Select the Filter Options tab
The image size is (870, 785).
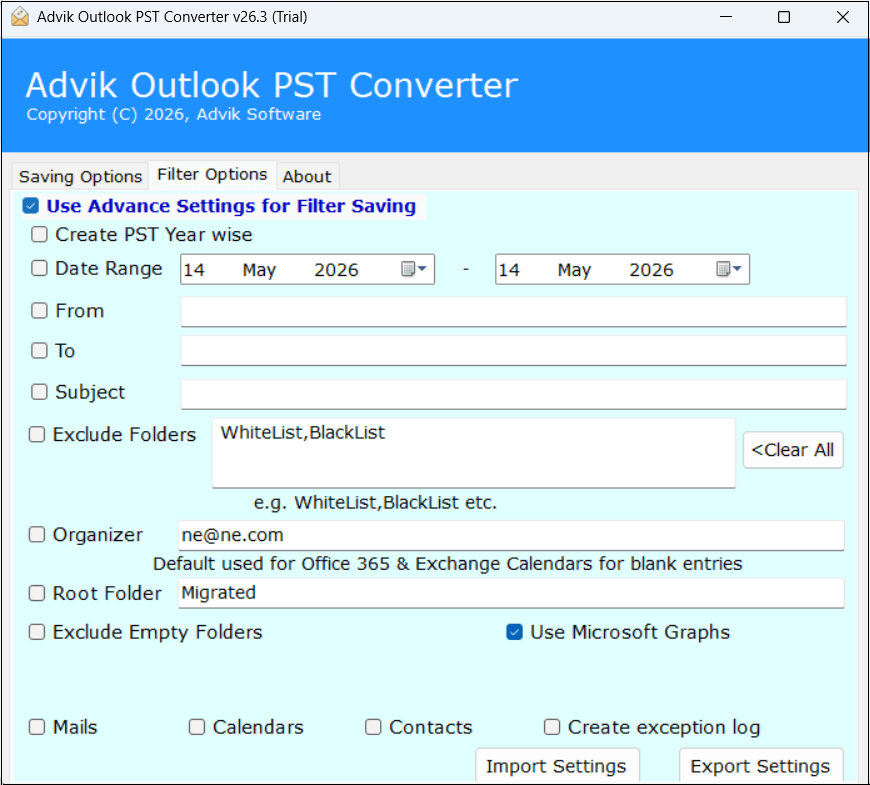pyautogui.click(x=212, y=175)
